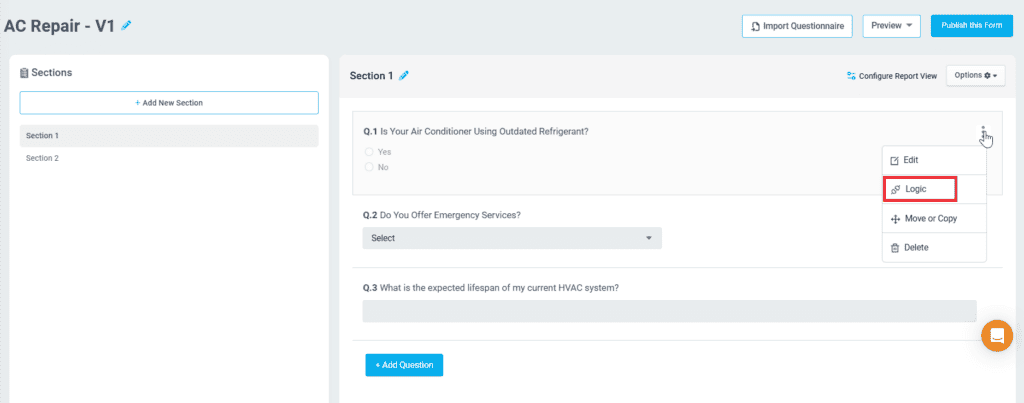Click the Sections clipboard icon

pos(24,73)
